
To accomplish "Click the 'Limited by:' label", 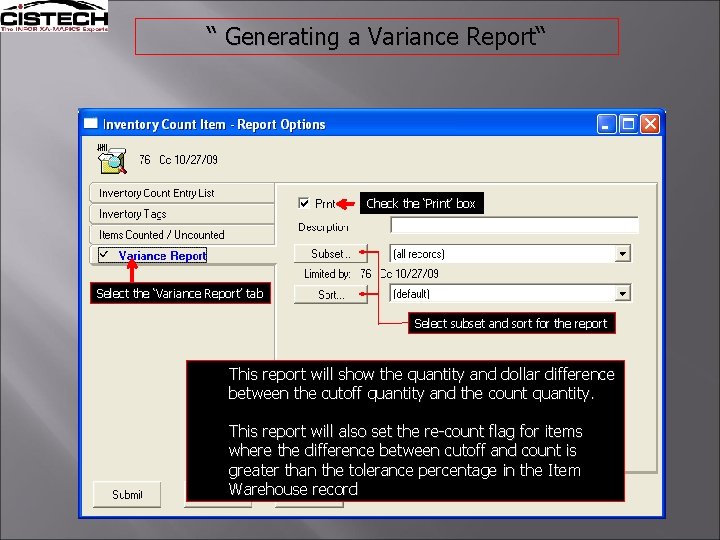I will (x=327, y=274).
